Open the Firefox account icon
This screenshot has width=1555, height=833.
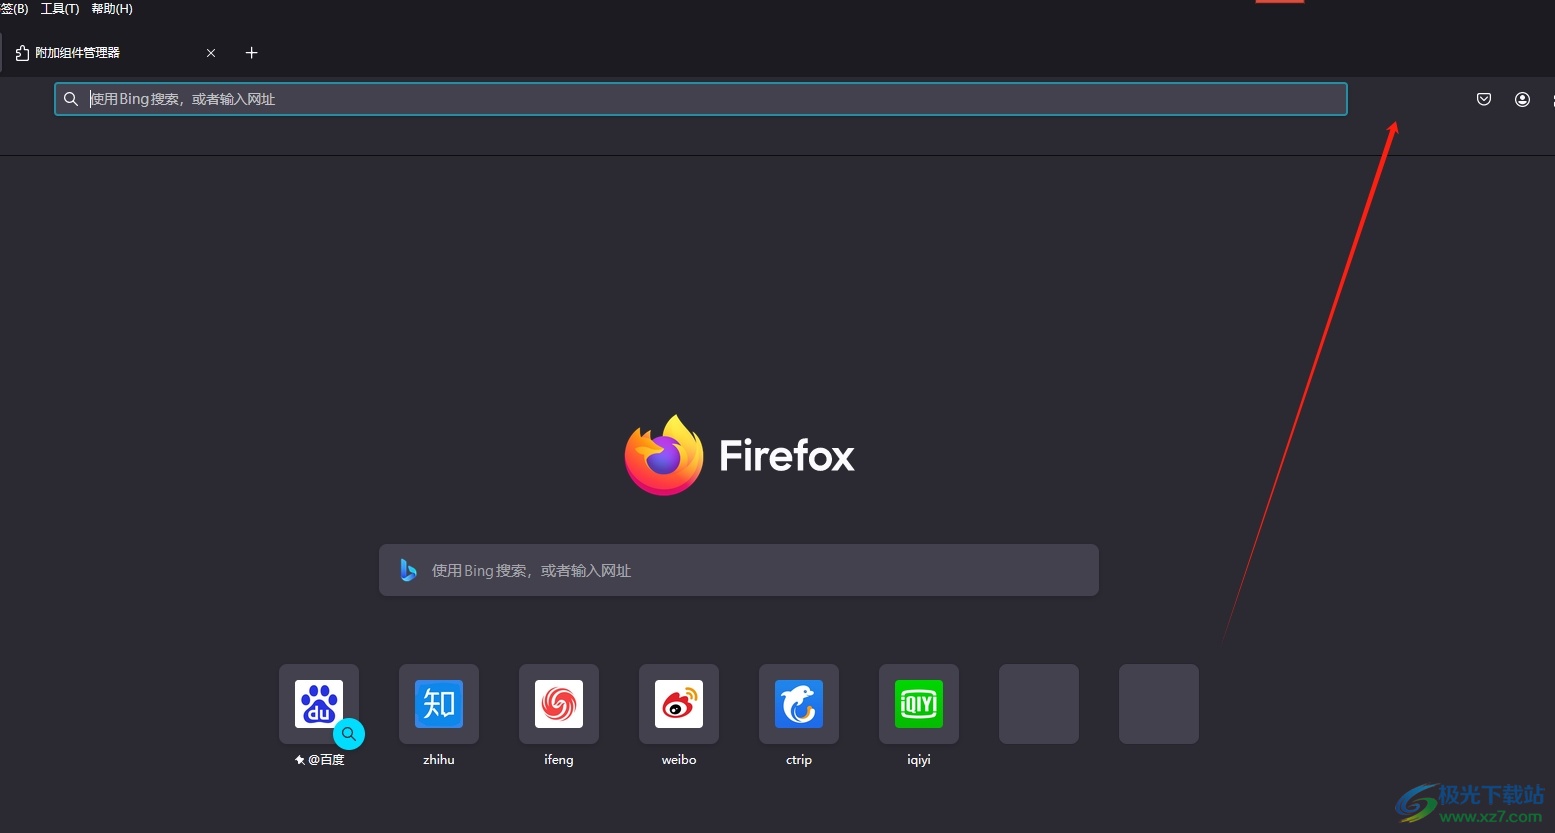click(1522, 99)
